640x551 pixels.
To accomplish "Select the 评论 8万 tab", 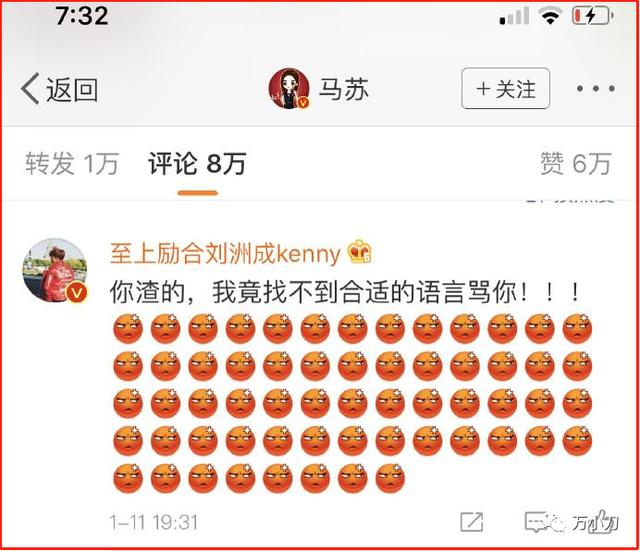I will tap(197, 163).
